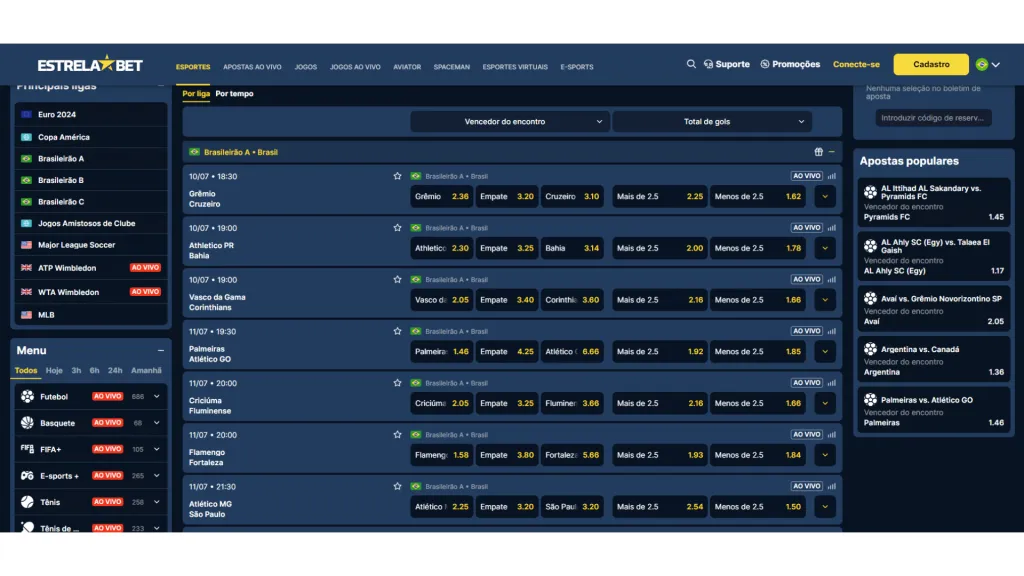This screenshot has height=576, width=1024.
Task: Collapse the Brasileirão A league section
Action: pyautogui.click(x=832, y=152)
